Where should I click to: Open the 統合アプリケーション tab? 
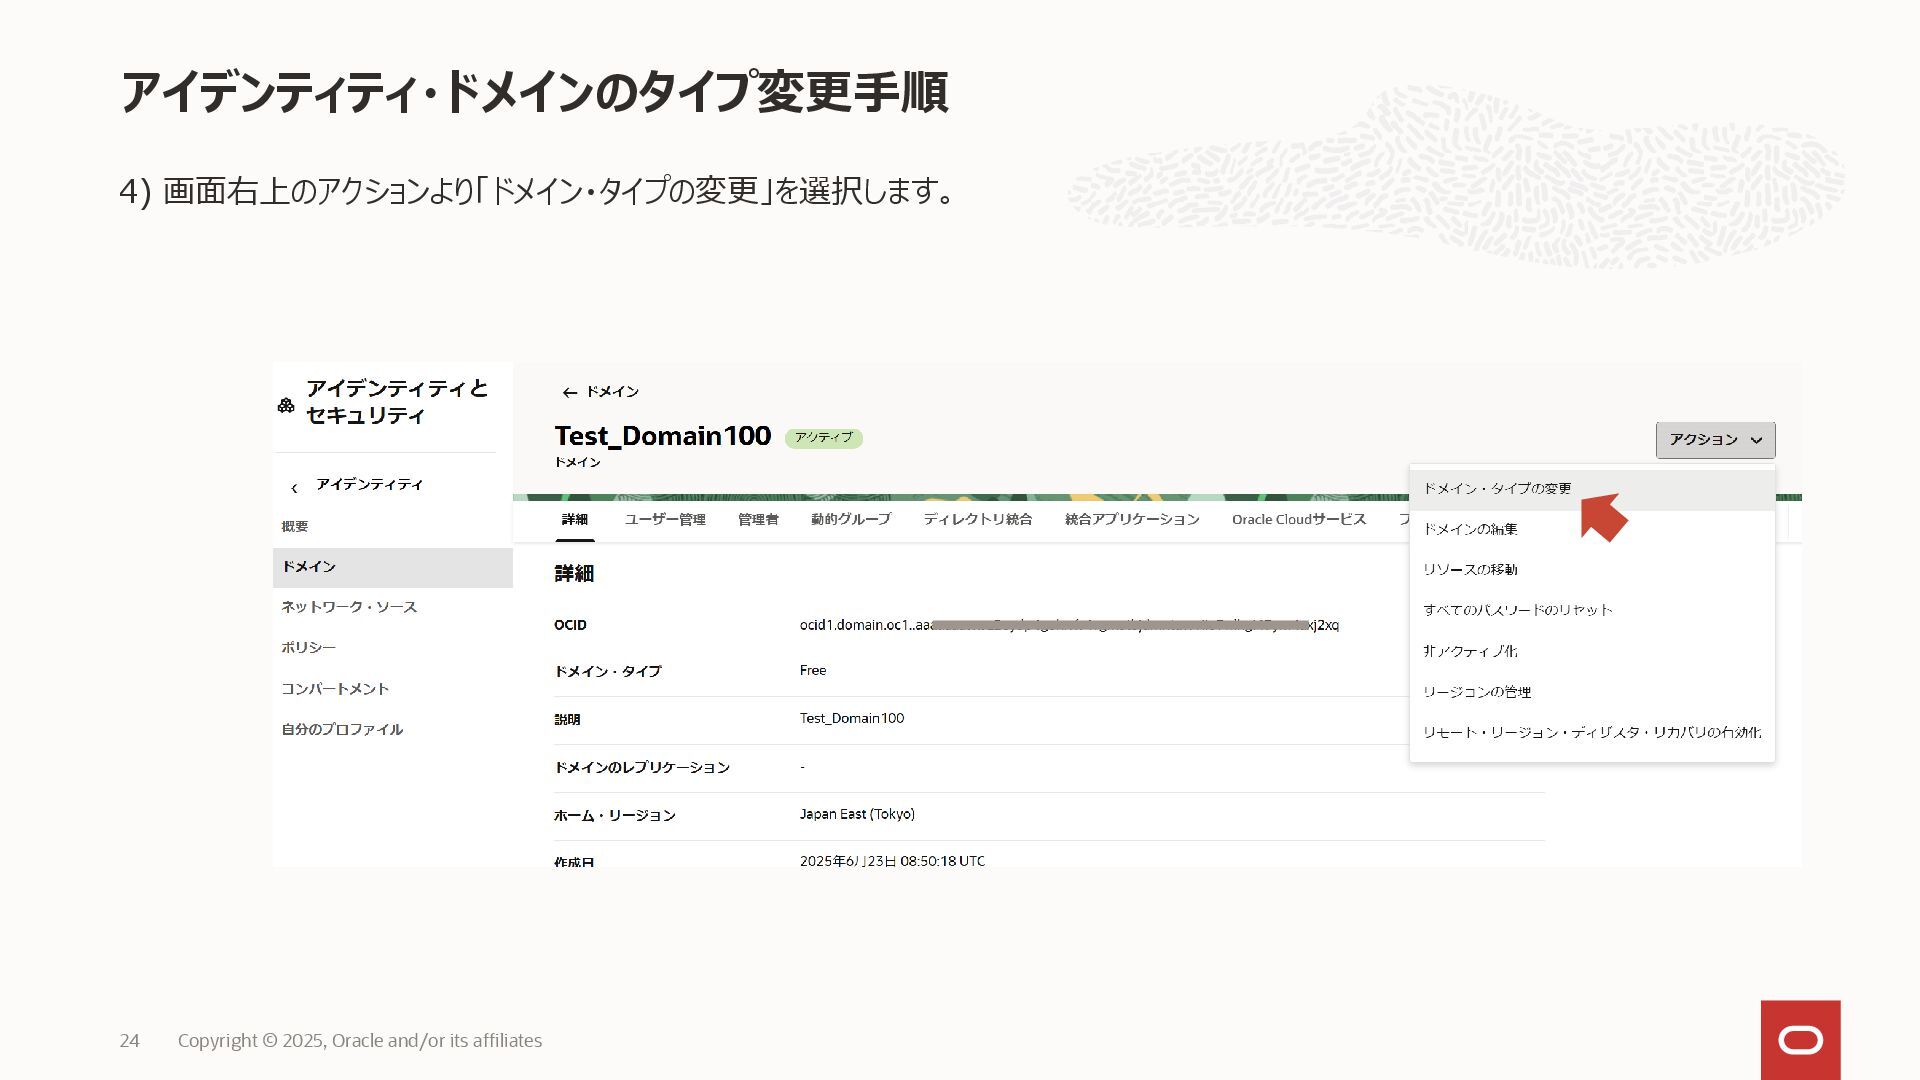pos(1132,520)
